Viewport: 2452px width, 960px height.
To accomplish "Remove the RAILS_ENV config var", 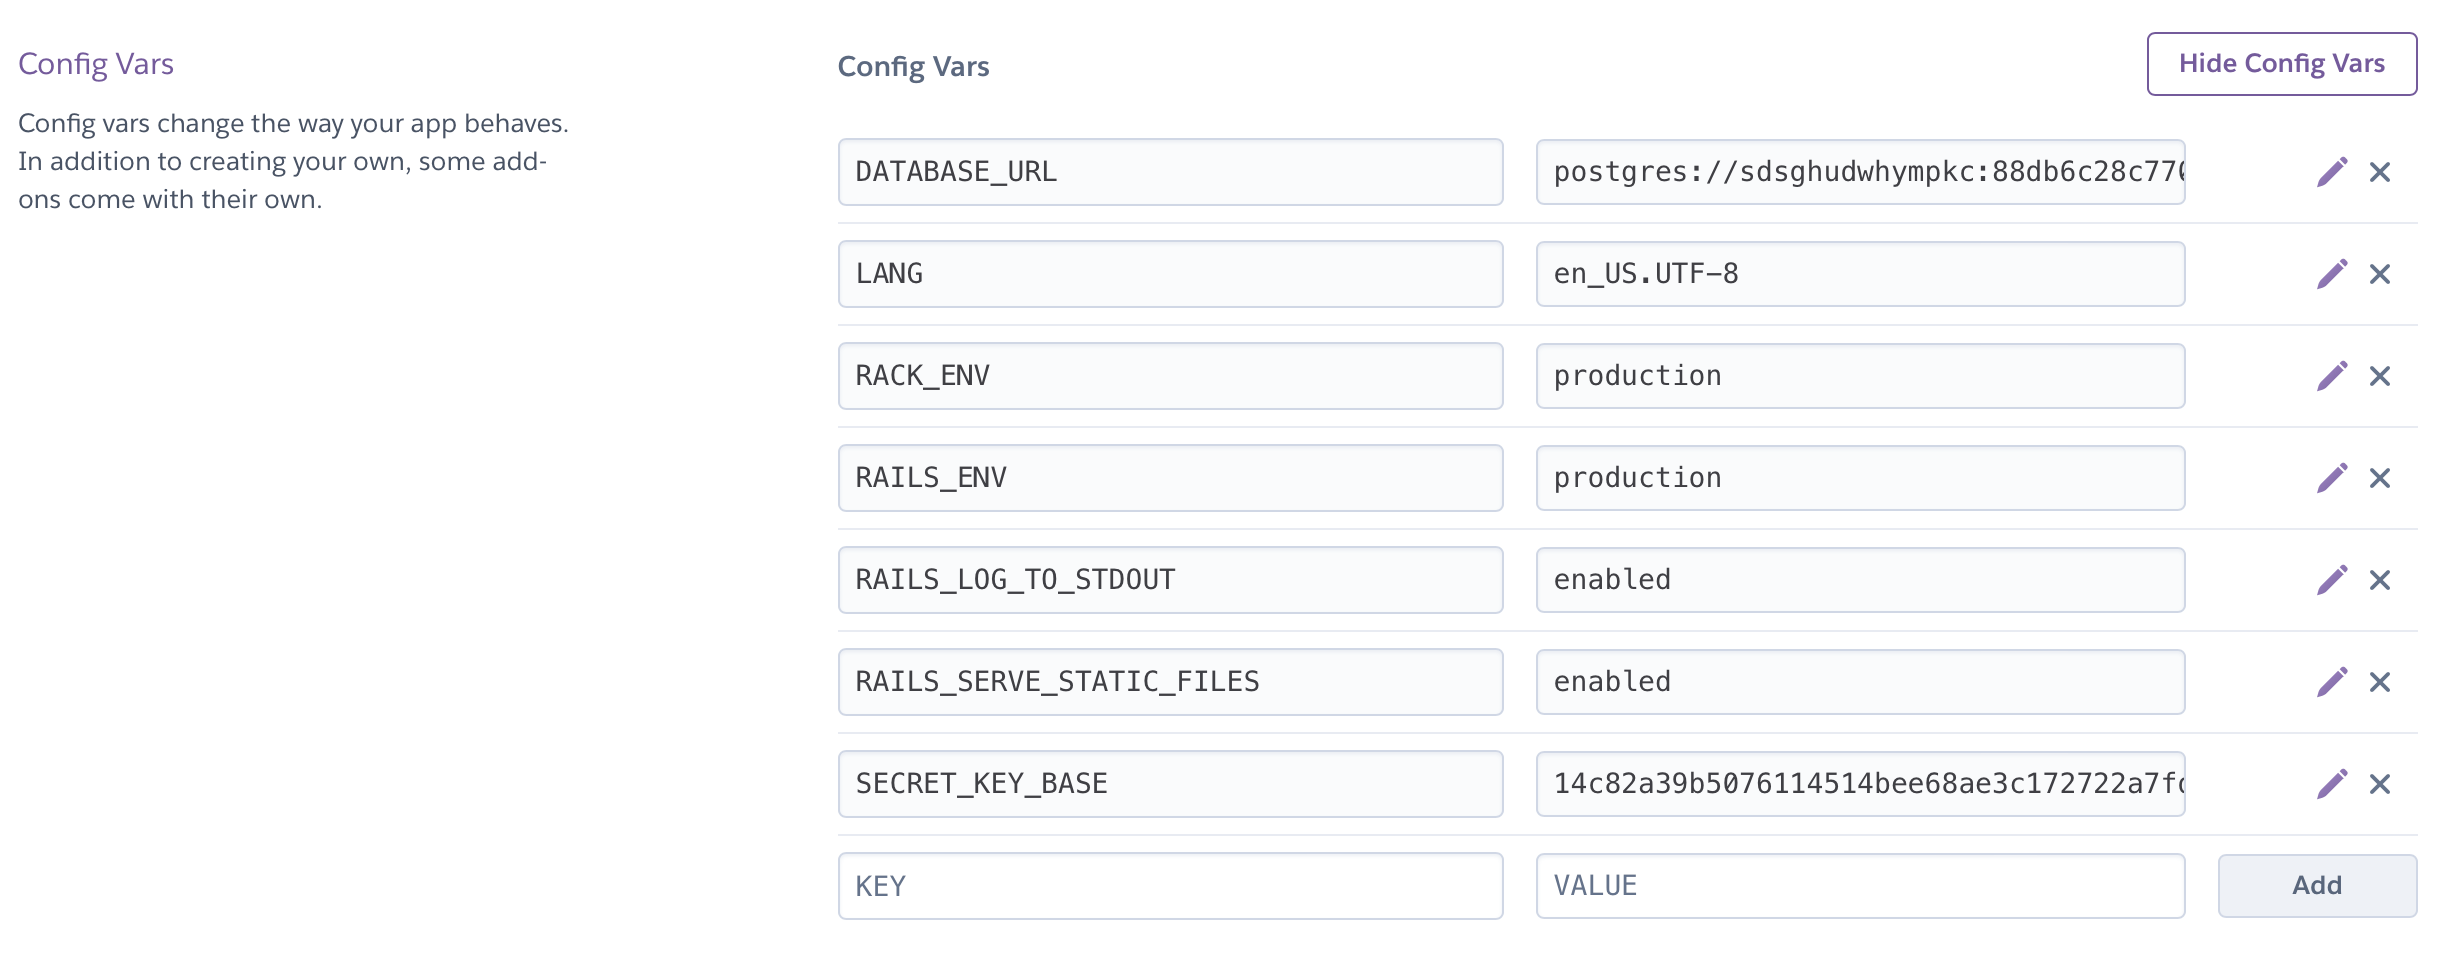I will click(2382, 477).
